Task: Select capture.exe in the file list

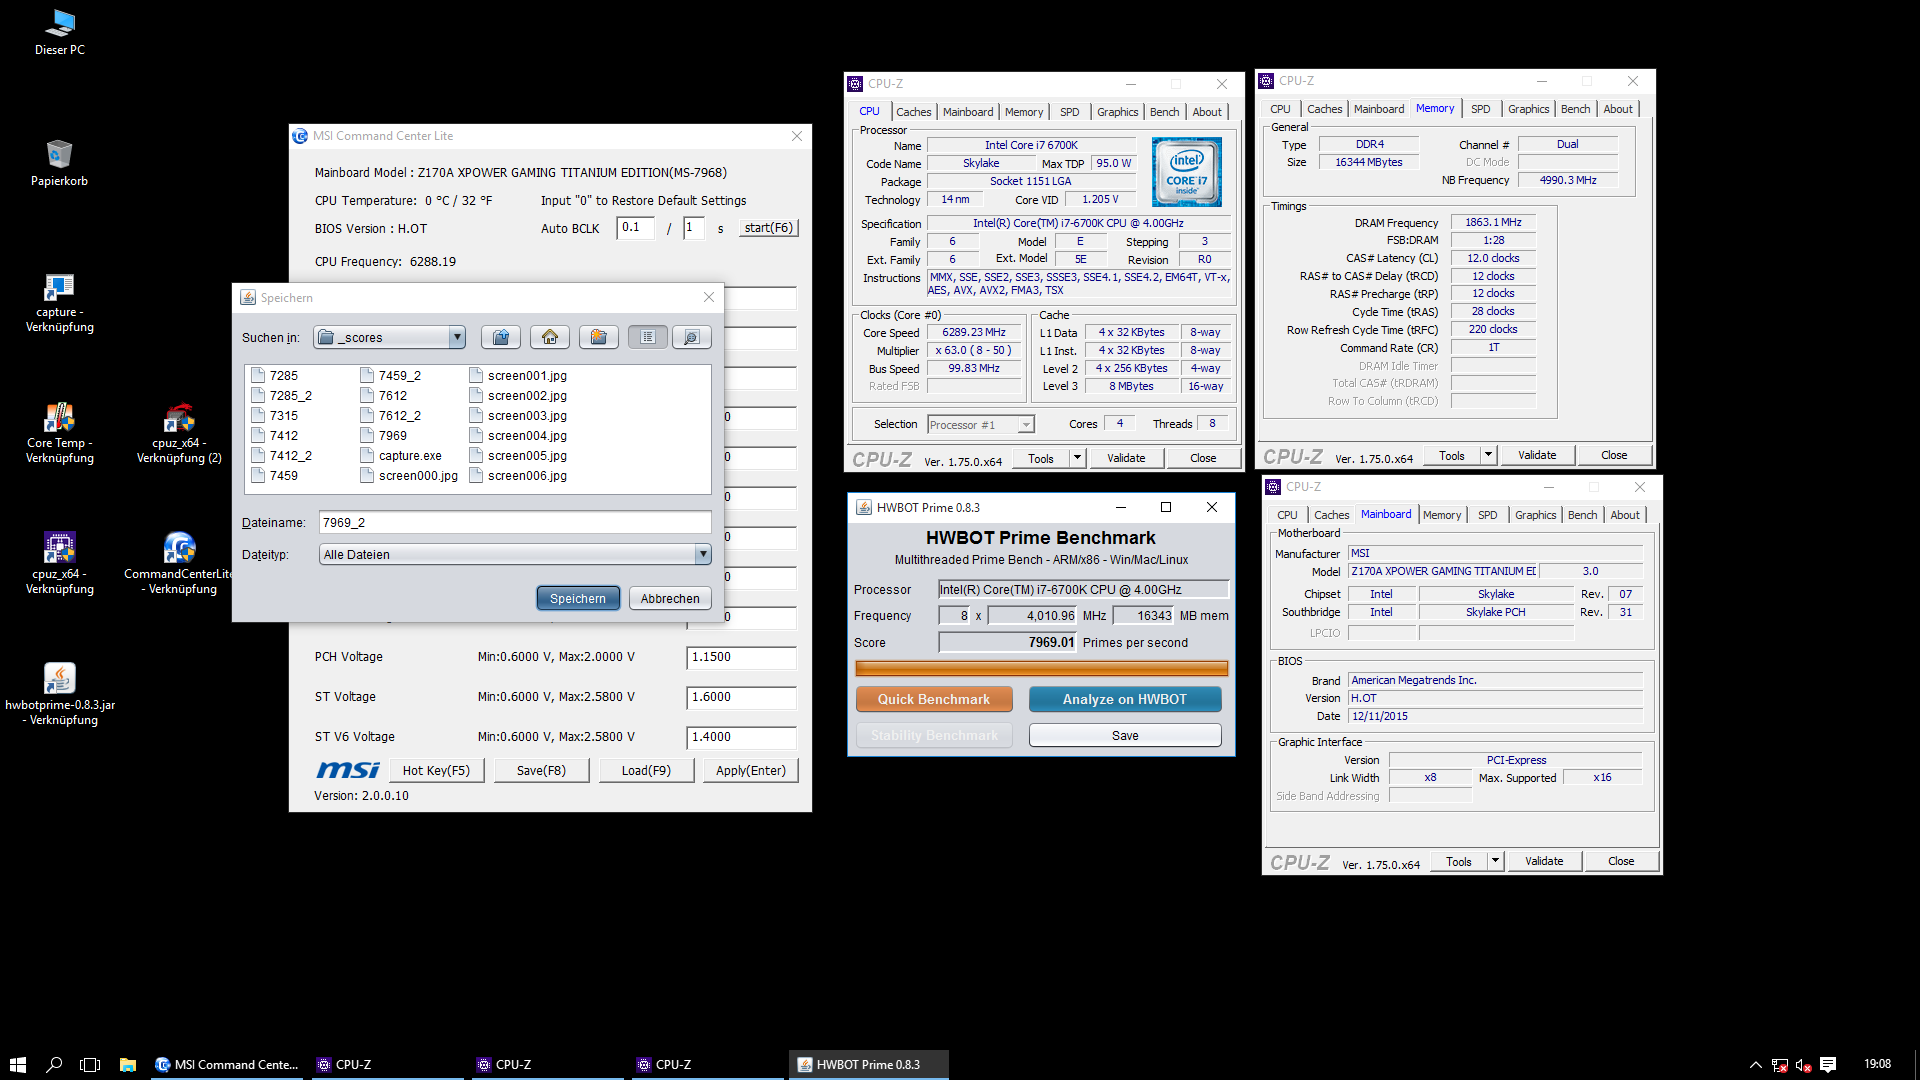Action: (x=401, y=455)
